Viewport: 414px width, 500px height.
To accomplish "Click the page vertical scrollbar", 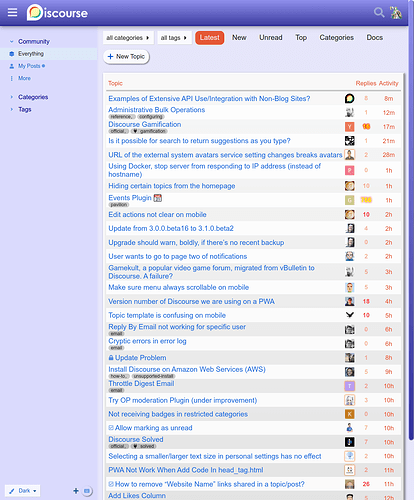I will point(411,220).
